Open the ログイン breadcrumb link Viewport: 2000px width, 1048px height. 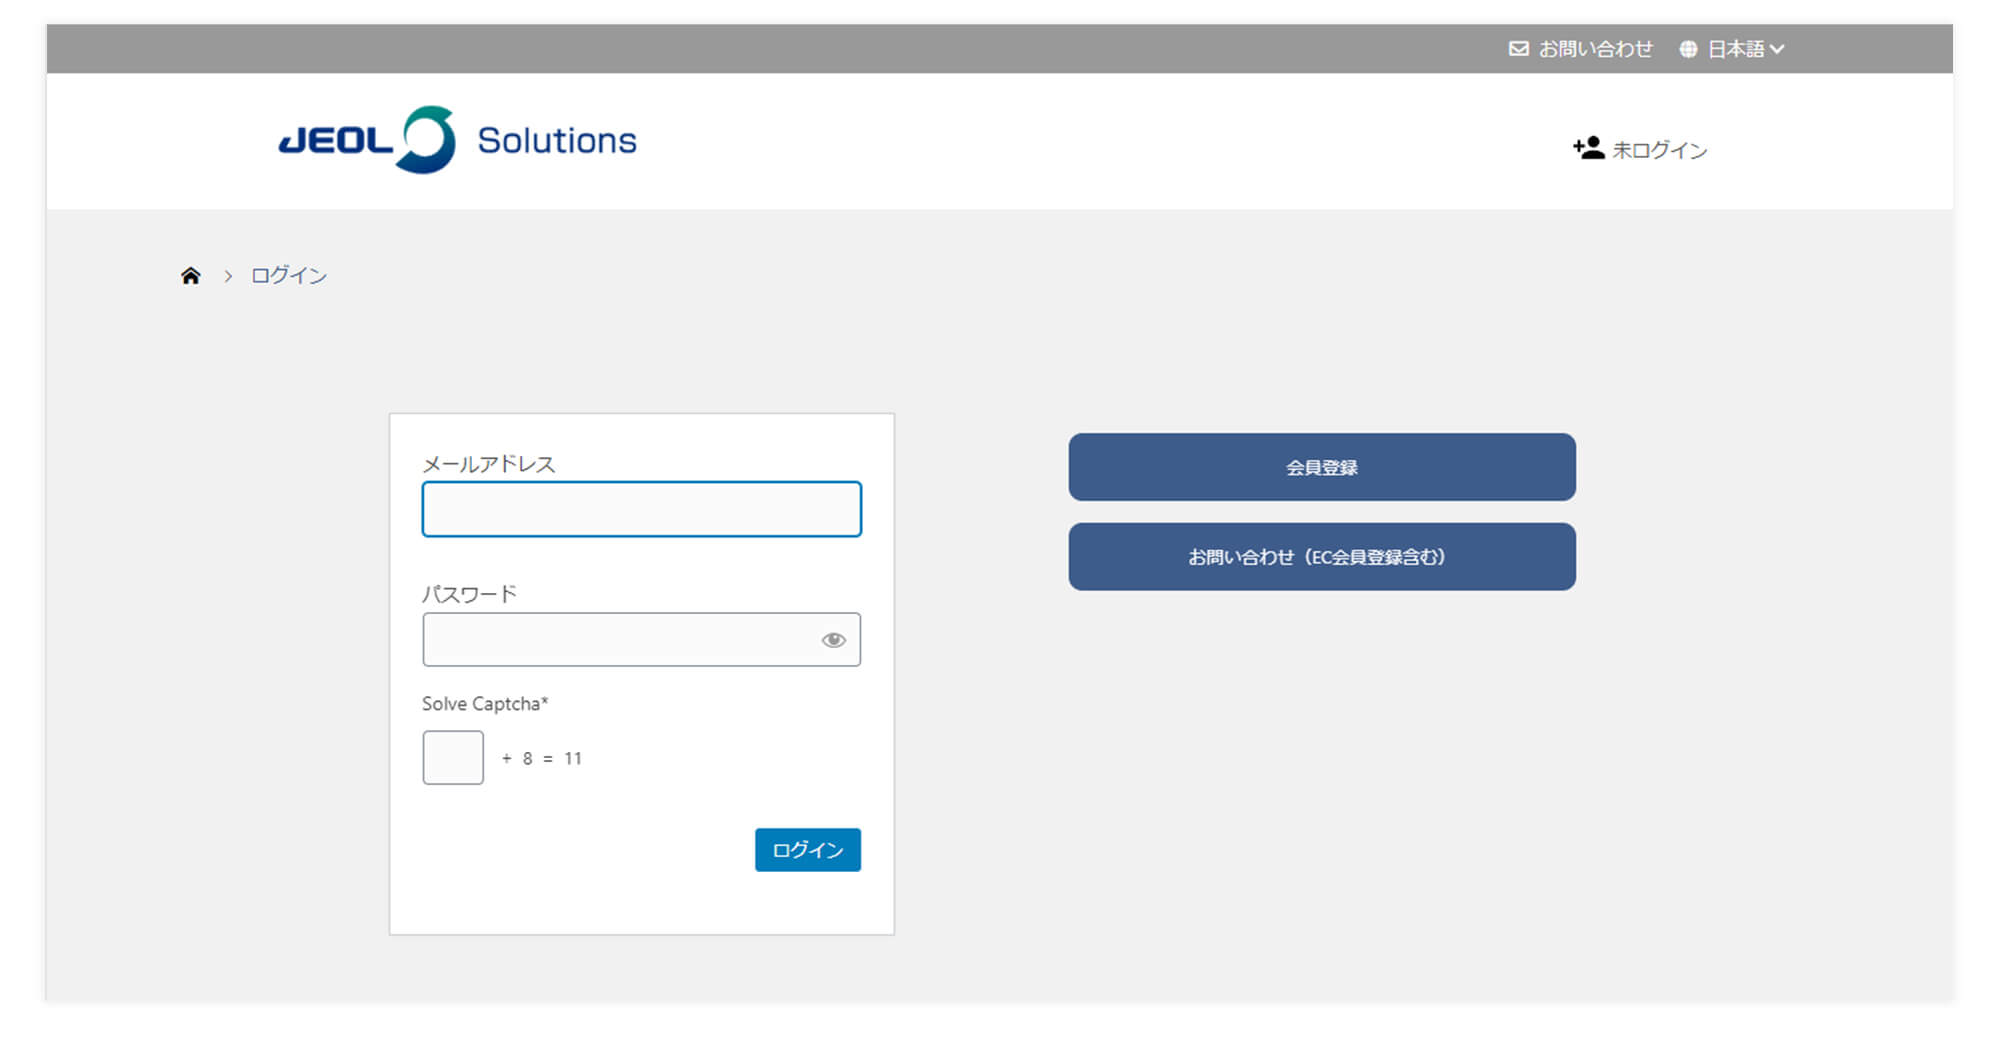(288, 276)
